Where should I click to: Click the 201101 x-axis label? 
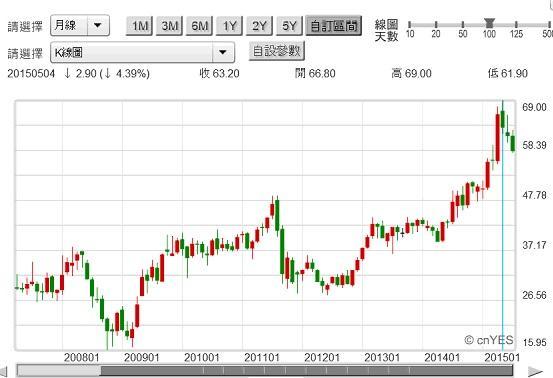[x=262, y=358]
